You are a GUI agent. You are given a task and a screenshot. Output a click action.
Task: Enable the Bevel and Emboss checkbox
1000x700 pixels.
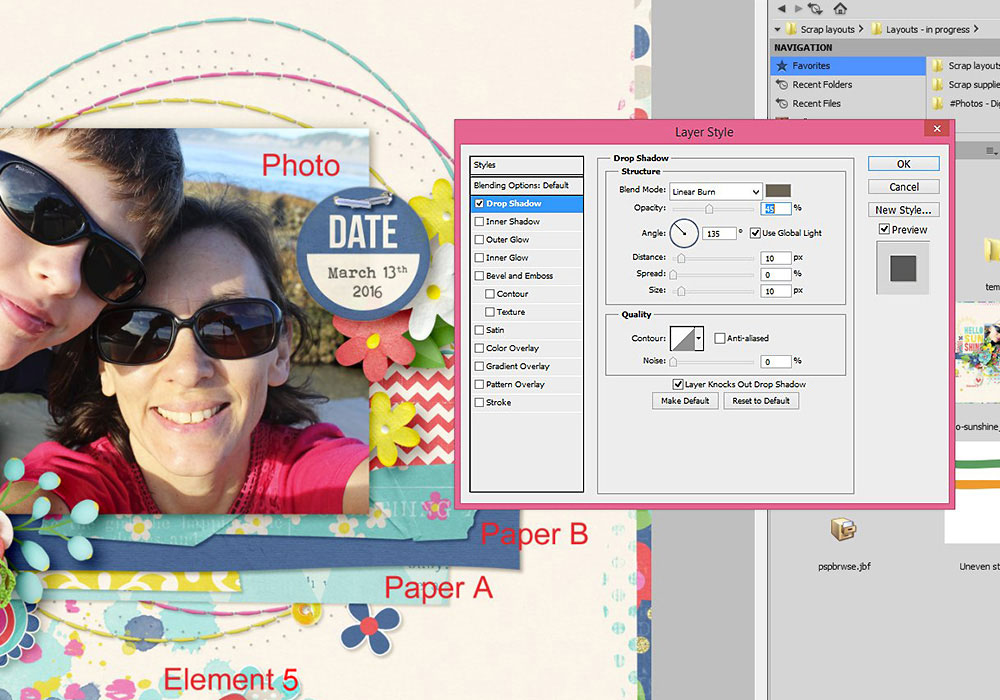pyautogui.click(x=479, y=275)
